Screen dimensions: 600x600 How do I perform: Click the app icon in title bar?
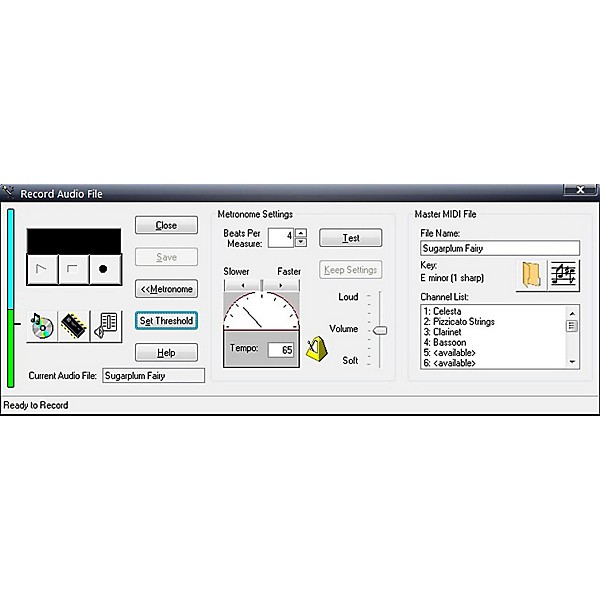tap(8, 192)
